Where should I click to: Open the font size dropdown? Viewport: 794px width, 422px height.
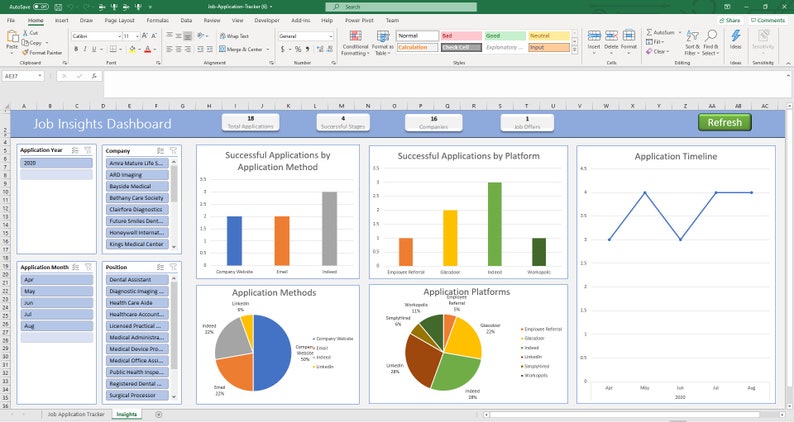click(138, 36)
